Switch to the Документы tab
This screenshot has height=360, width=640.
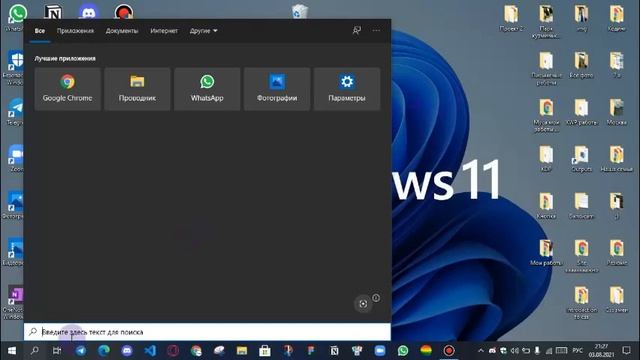pos(122,31)
